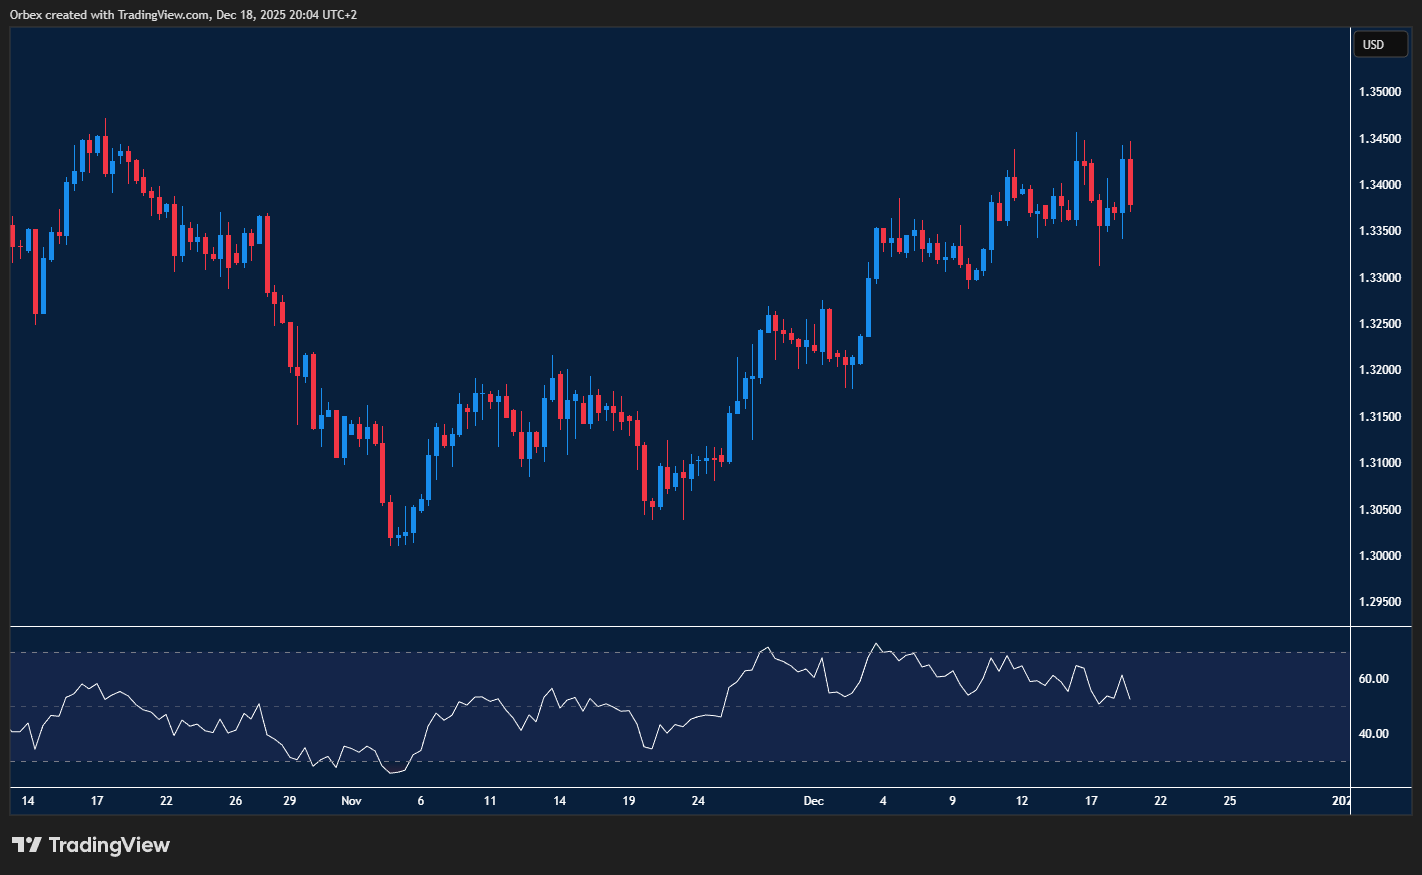Click the 9 date label on timeline
Screen dimensions: 1422x875
pos(953,801)
